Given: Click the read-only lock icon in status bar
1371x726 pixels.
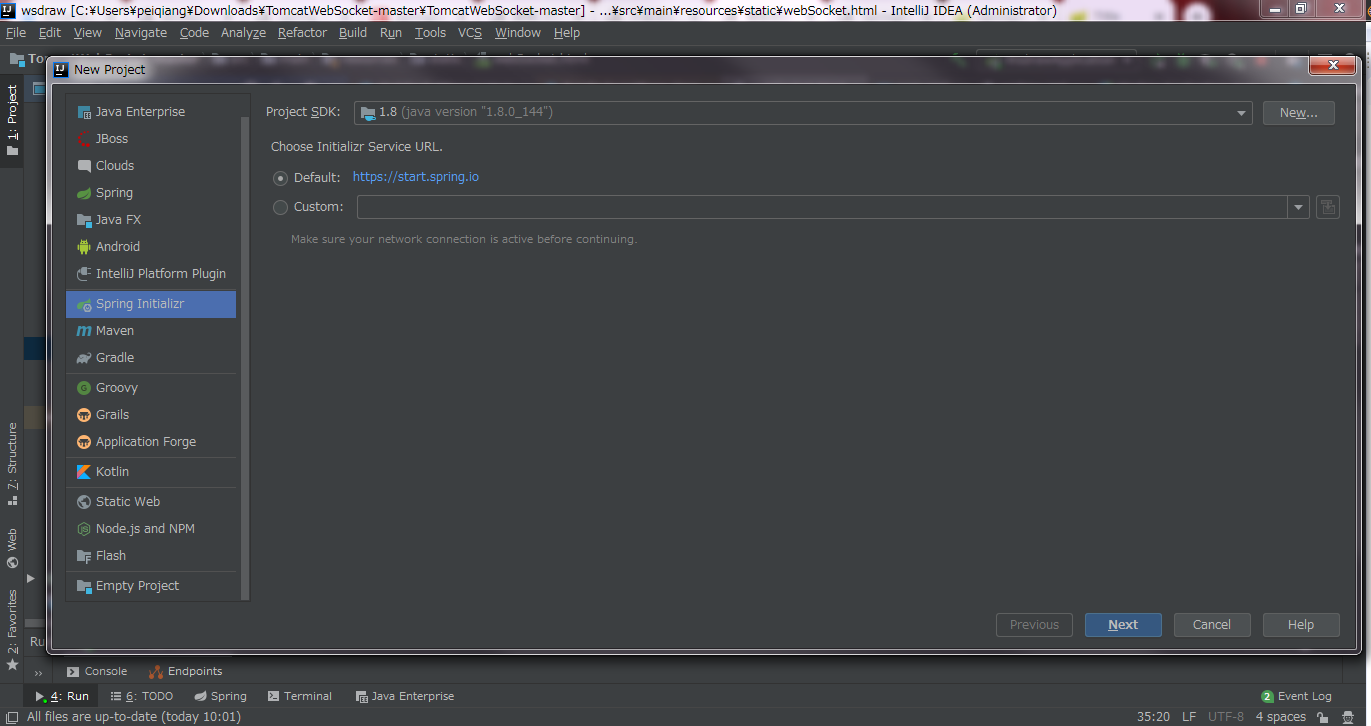Looking at the screenshot, I should [x=1323, y=717].
